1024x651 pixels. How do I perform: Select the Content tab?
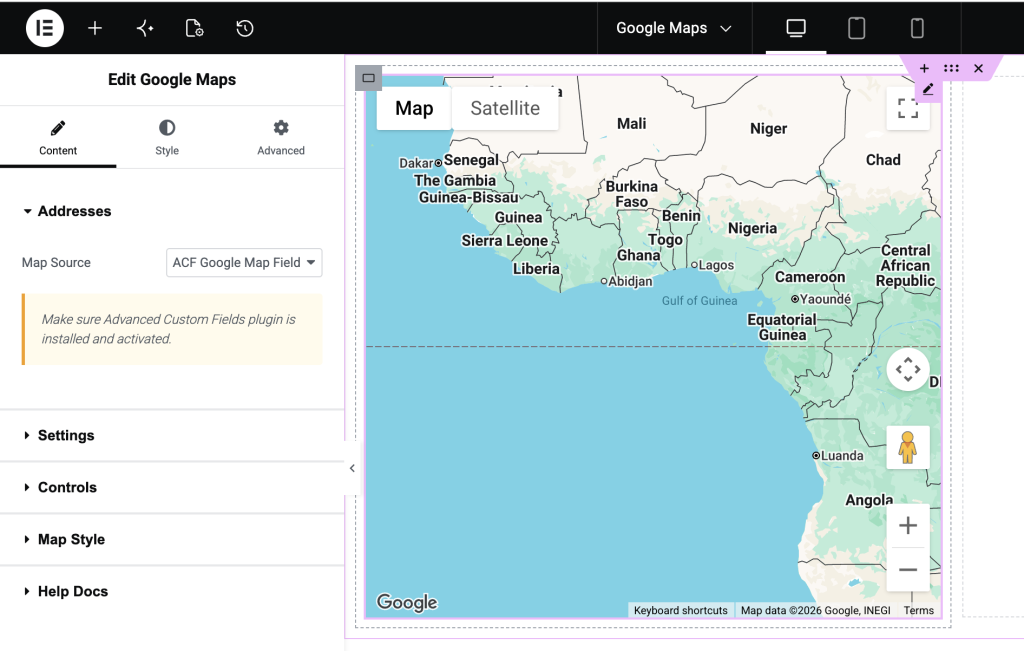[58, 138]
